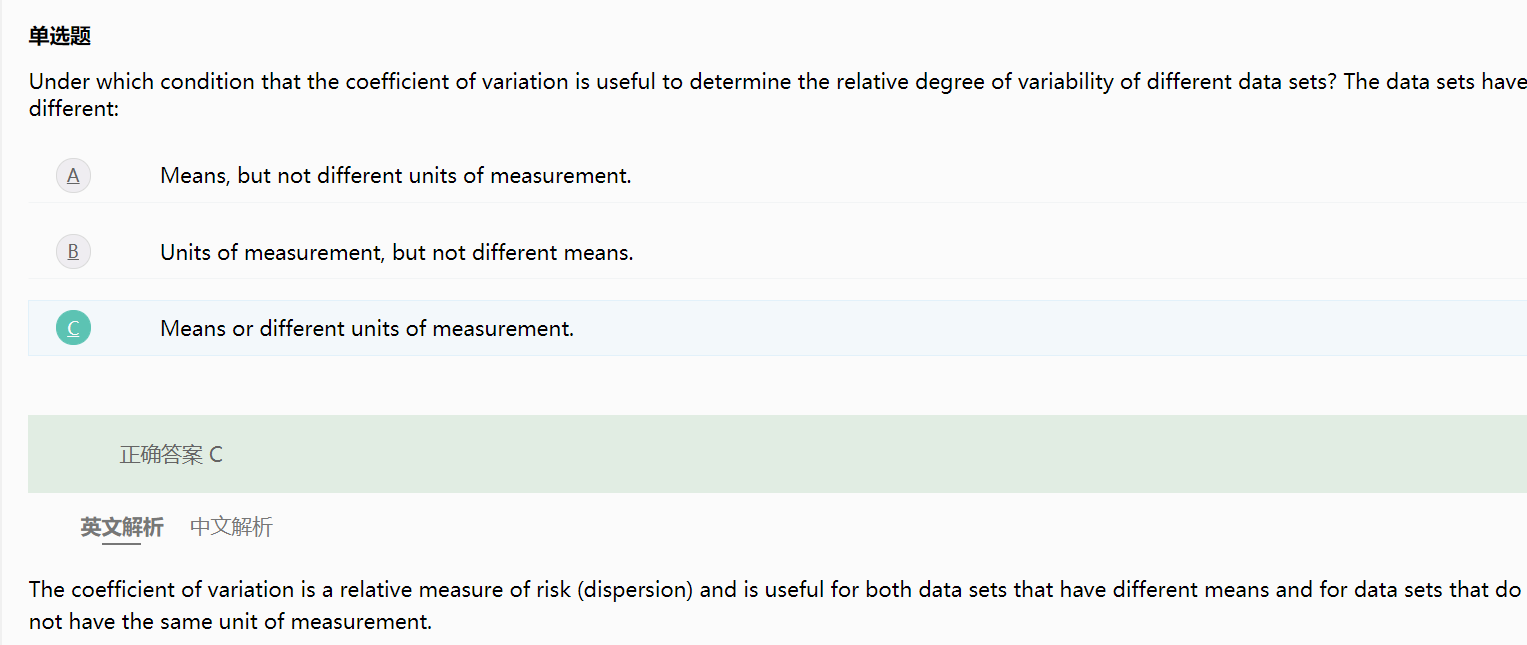
Task: Click the word 'different:' ending the question
Action: (x=74, y=108)
